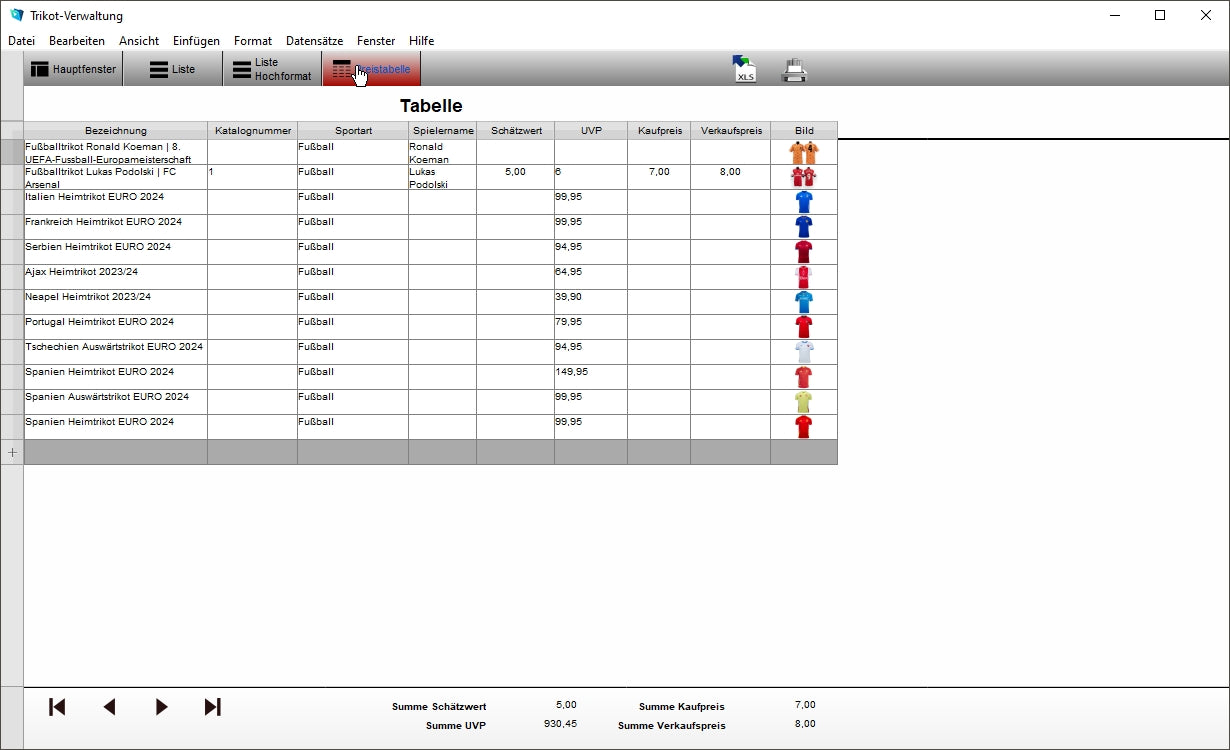Click the plus icon to add row
1230x750 pixels.
point(12,452)
